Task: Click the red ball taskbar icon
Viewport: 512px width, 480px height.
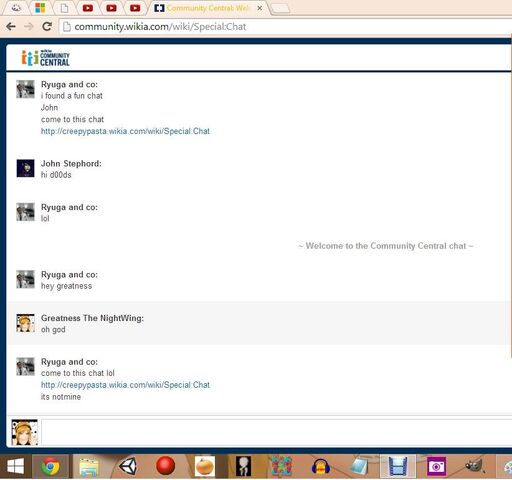Action: [x=166, y=466]
